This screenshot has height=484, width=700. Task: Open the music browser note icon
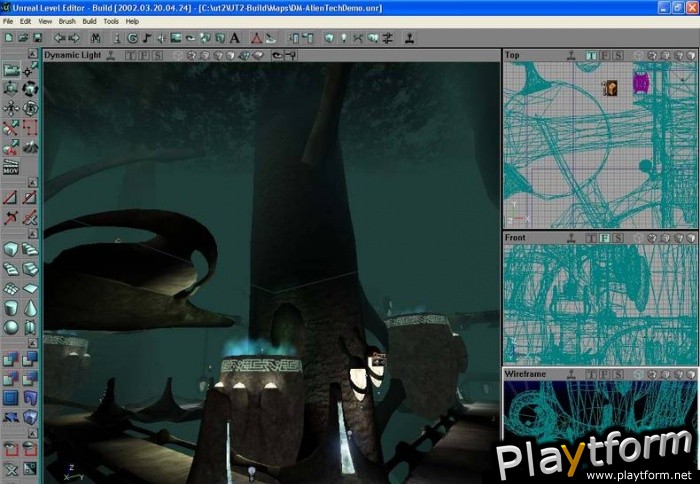[146, 38]
